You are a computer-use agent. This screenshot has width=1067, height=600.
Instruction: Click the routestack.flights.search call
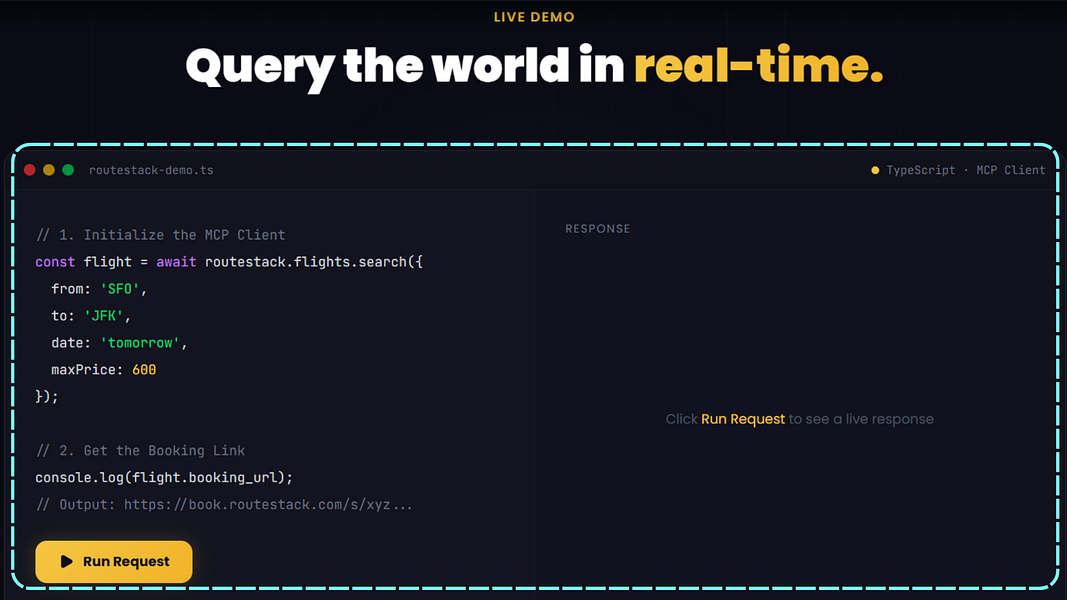point(314,262)
